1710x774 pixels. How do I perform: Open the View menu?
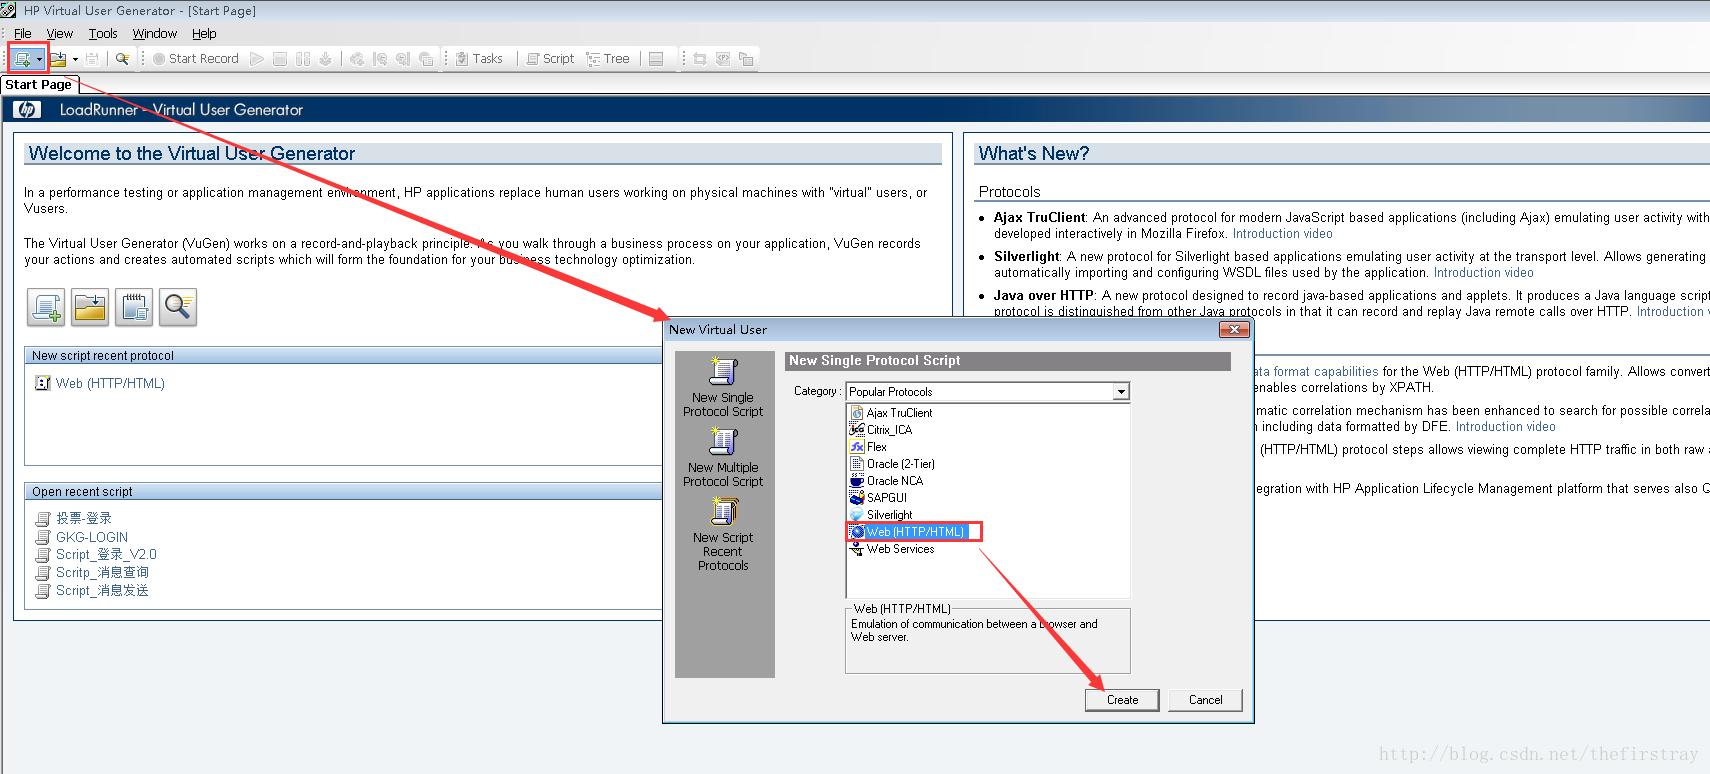(x=60, y=33)
